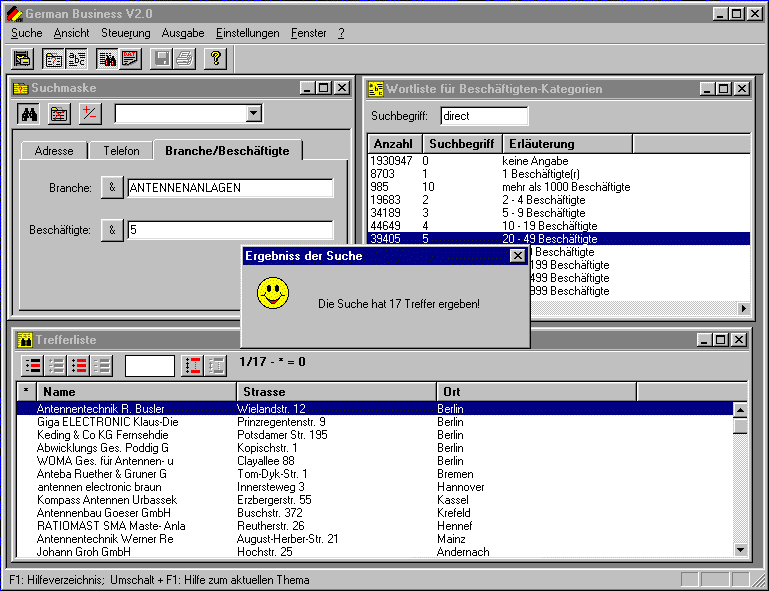769x591 pixels.
Task: Toggle the & operator beside Branche
Action: point(112,187)
